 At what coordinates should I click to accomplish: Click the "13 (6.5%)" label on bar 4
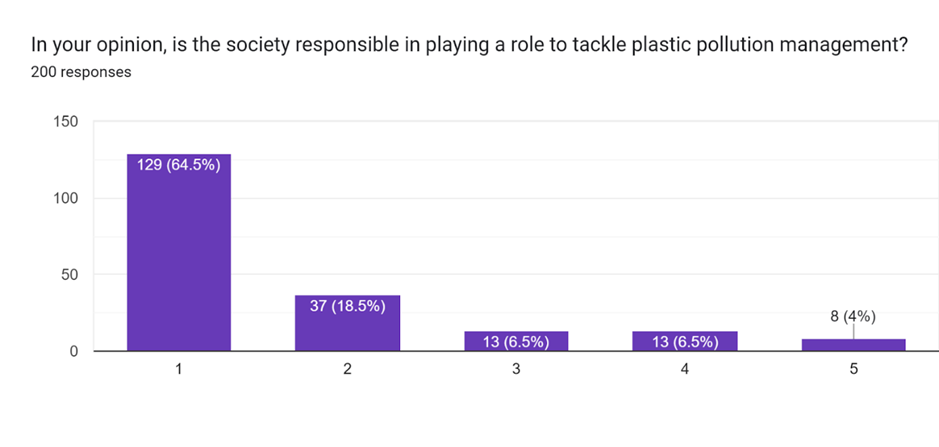[685, 342]
